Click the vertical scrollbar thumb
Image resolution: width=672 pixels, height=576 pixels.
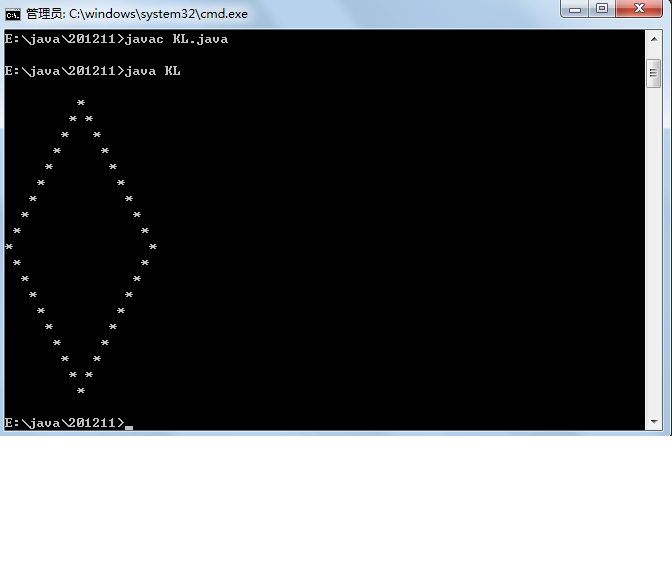click(x=653, y=73)
